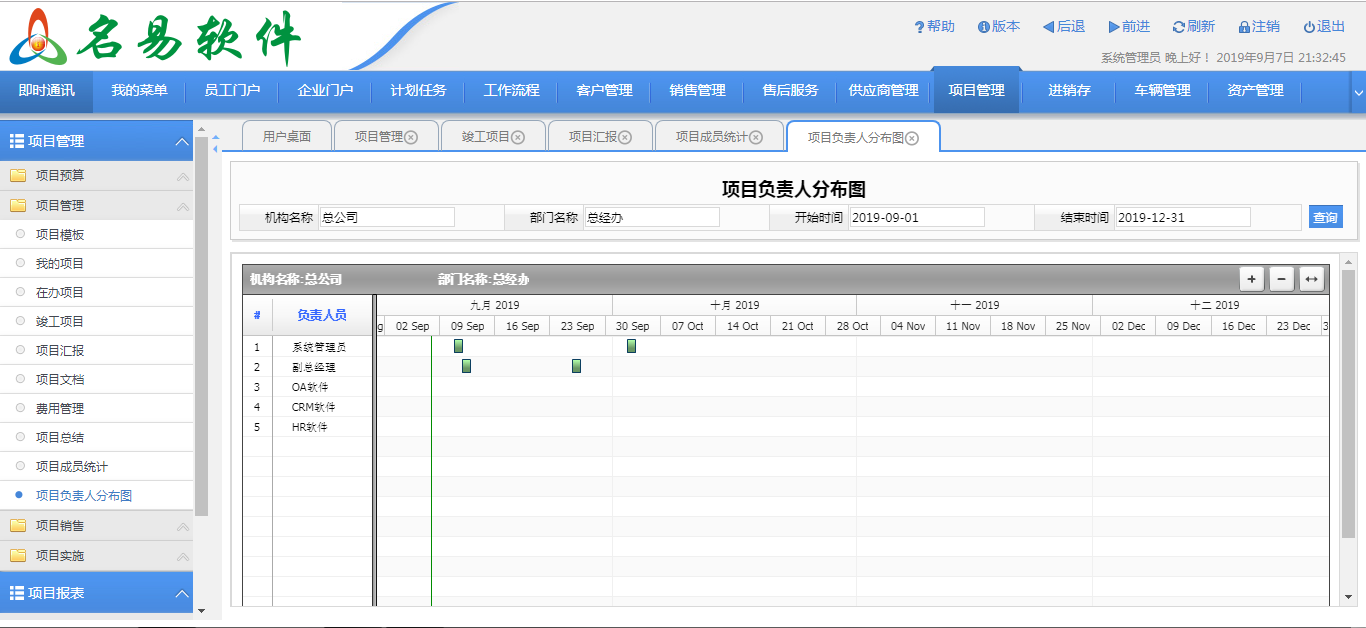This screenshot has width=1366, height=628.
Task: Zoom in Gantt chart with plus button
Action: pos(1251,279)
